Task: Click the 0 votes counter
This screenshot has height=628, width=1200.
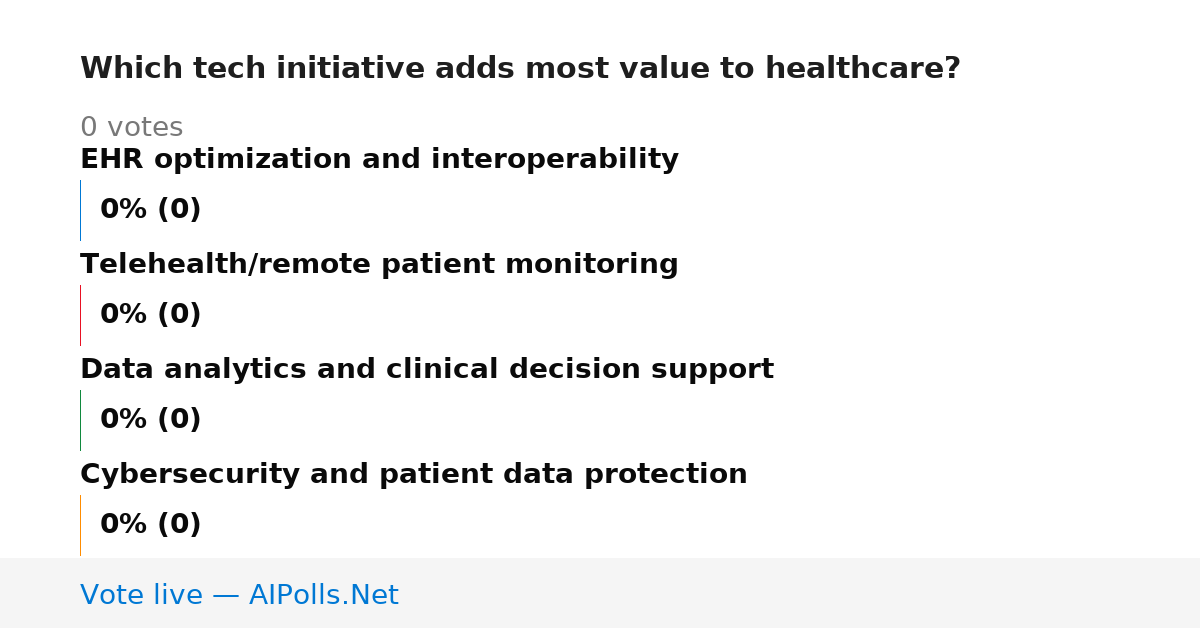Action: click(131, 128)
